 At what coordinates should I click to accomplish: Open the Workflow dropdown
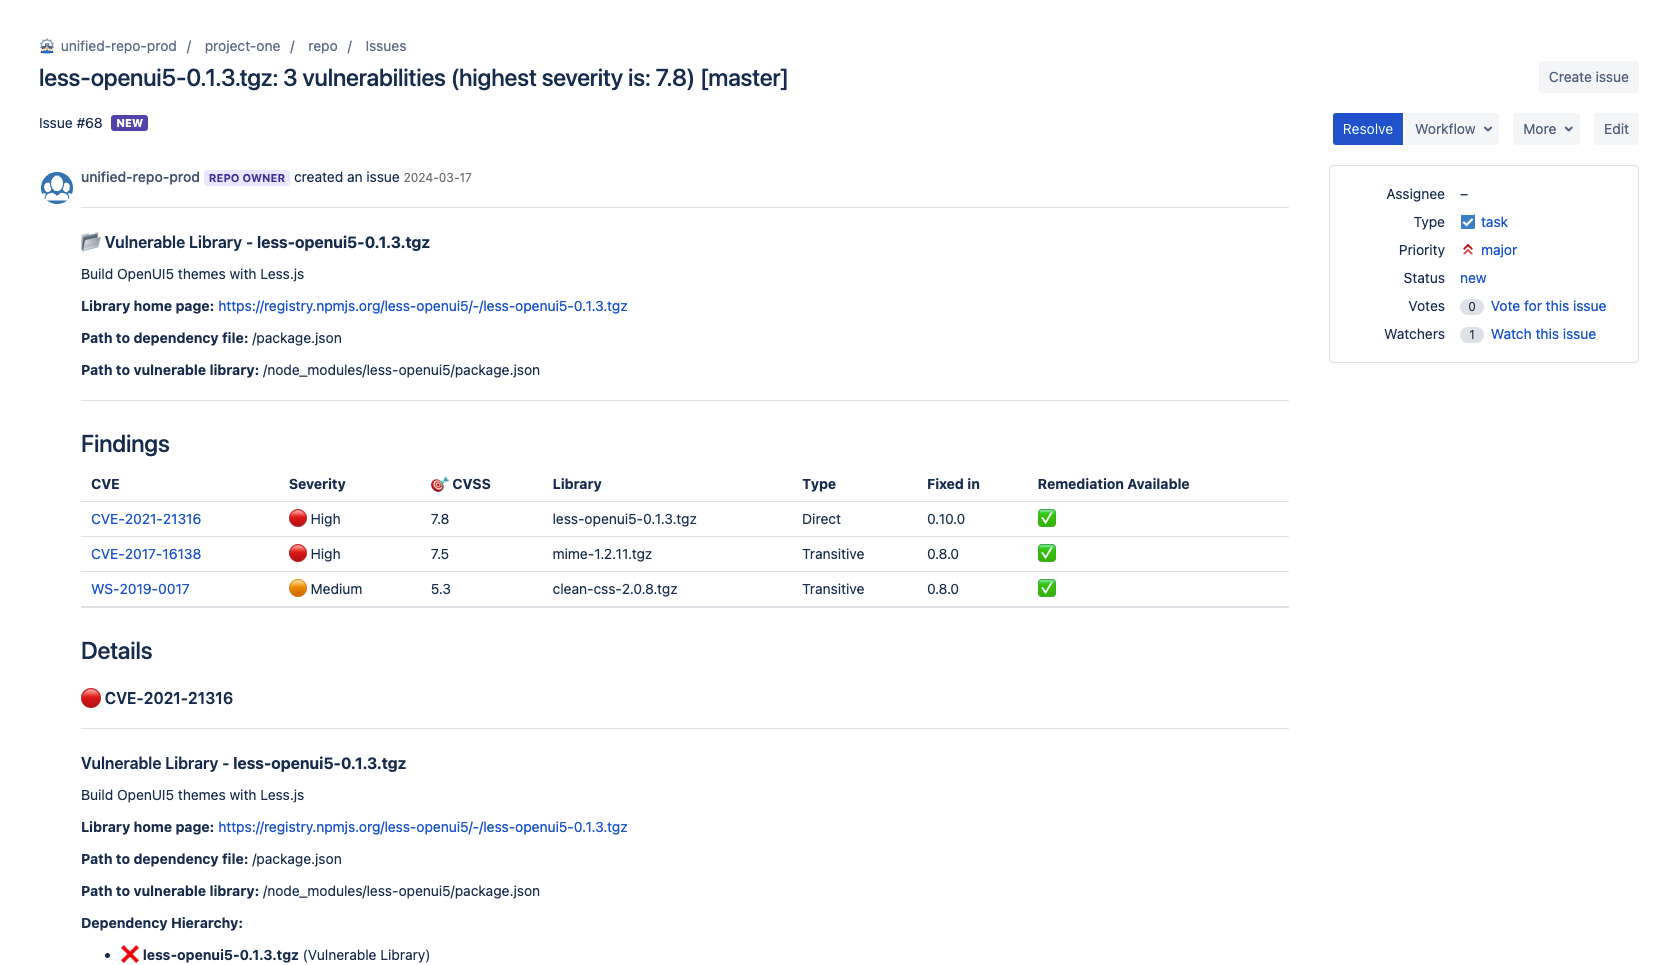[x=1452, y=129]
